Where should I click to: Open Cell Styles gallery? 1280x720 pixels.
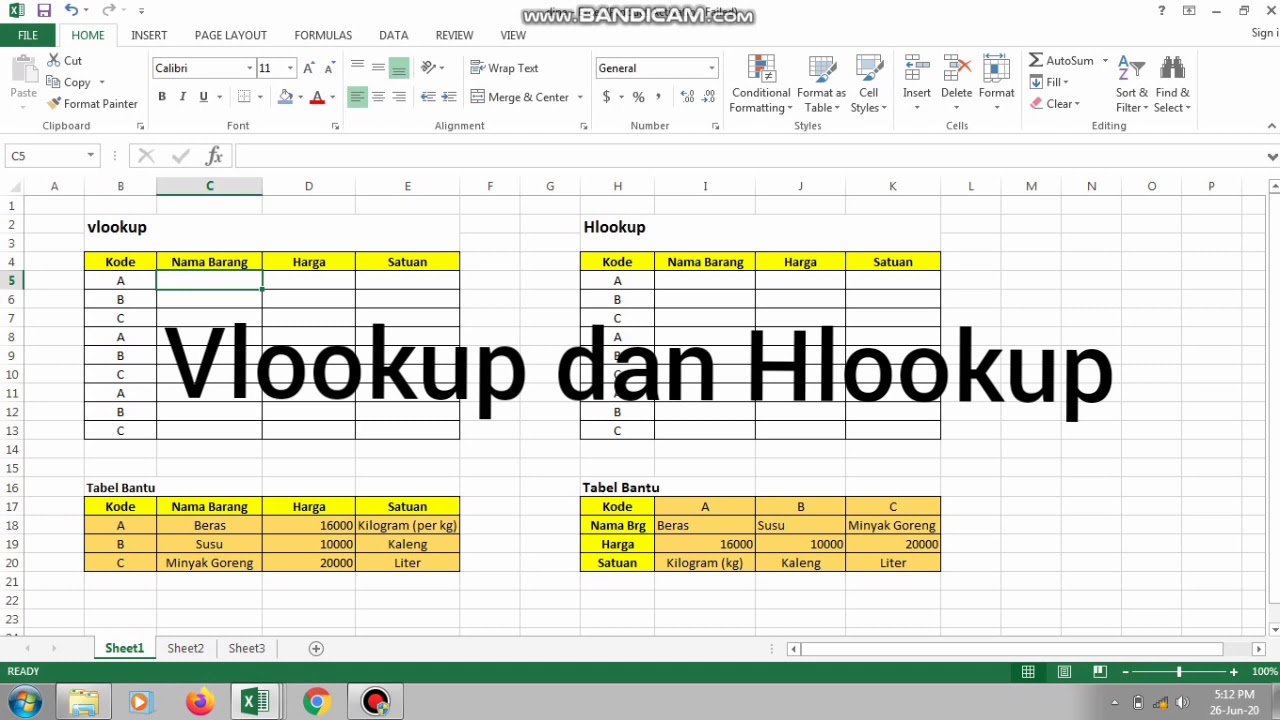868,84
